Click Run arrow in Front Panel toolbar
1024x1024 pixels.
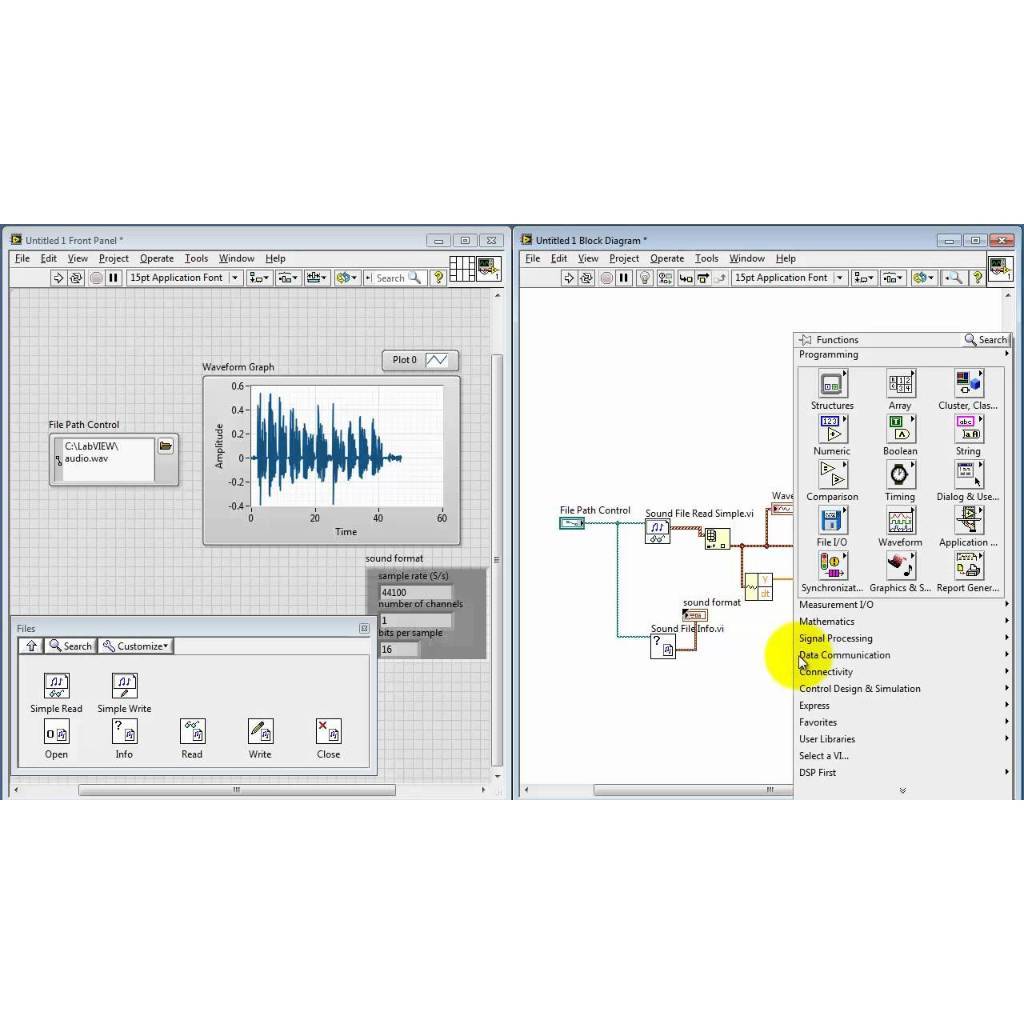click(58, 278)
